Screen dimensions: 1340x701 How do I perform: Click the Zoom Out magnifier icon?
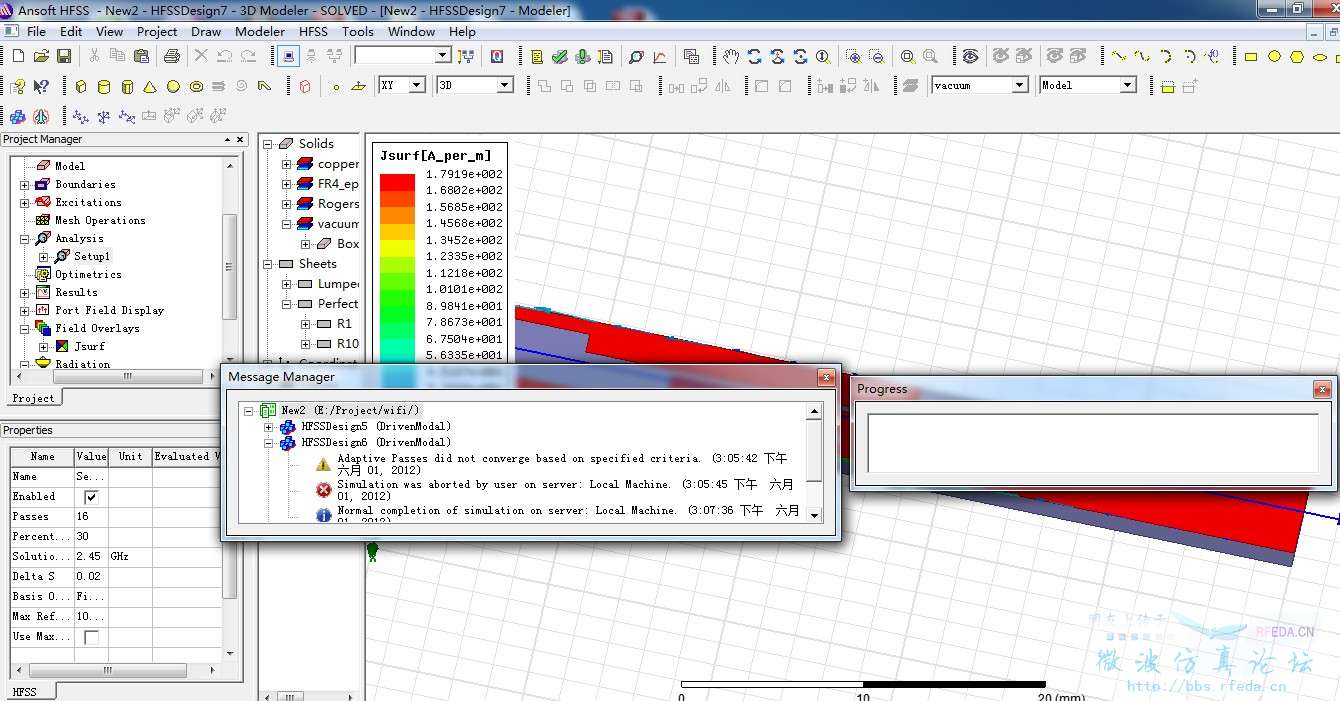coord(876,56)
